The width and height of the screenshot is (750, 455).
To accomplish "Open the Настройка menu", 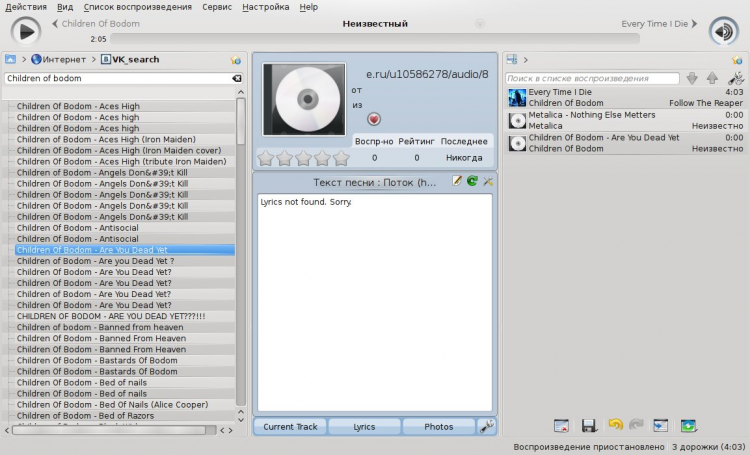I will tap(265, 7).
